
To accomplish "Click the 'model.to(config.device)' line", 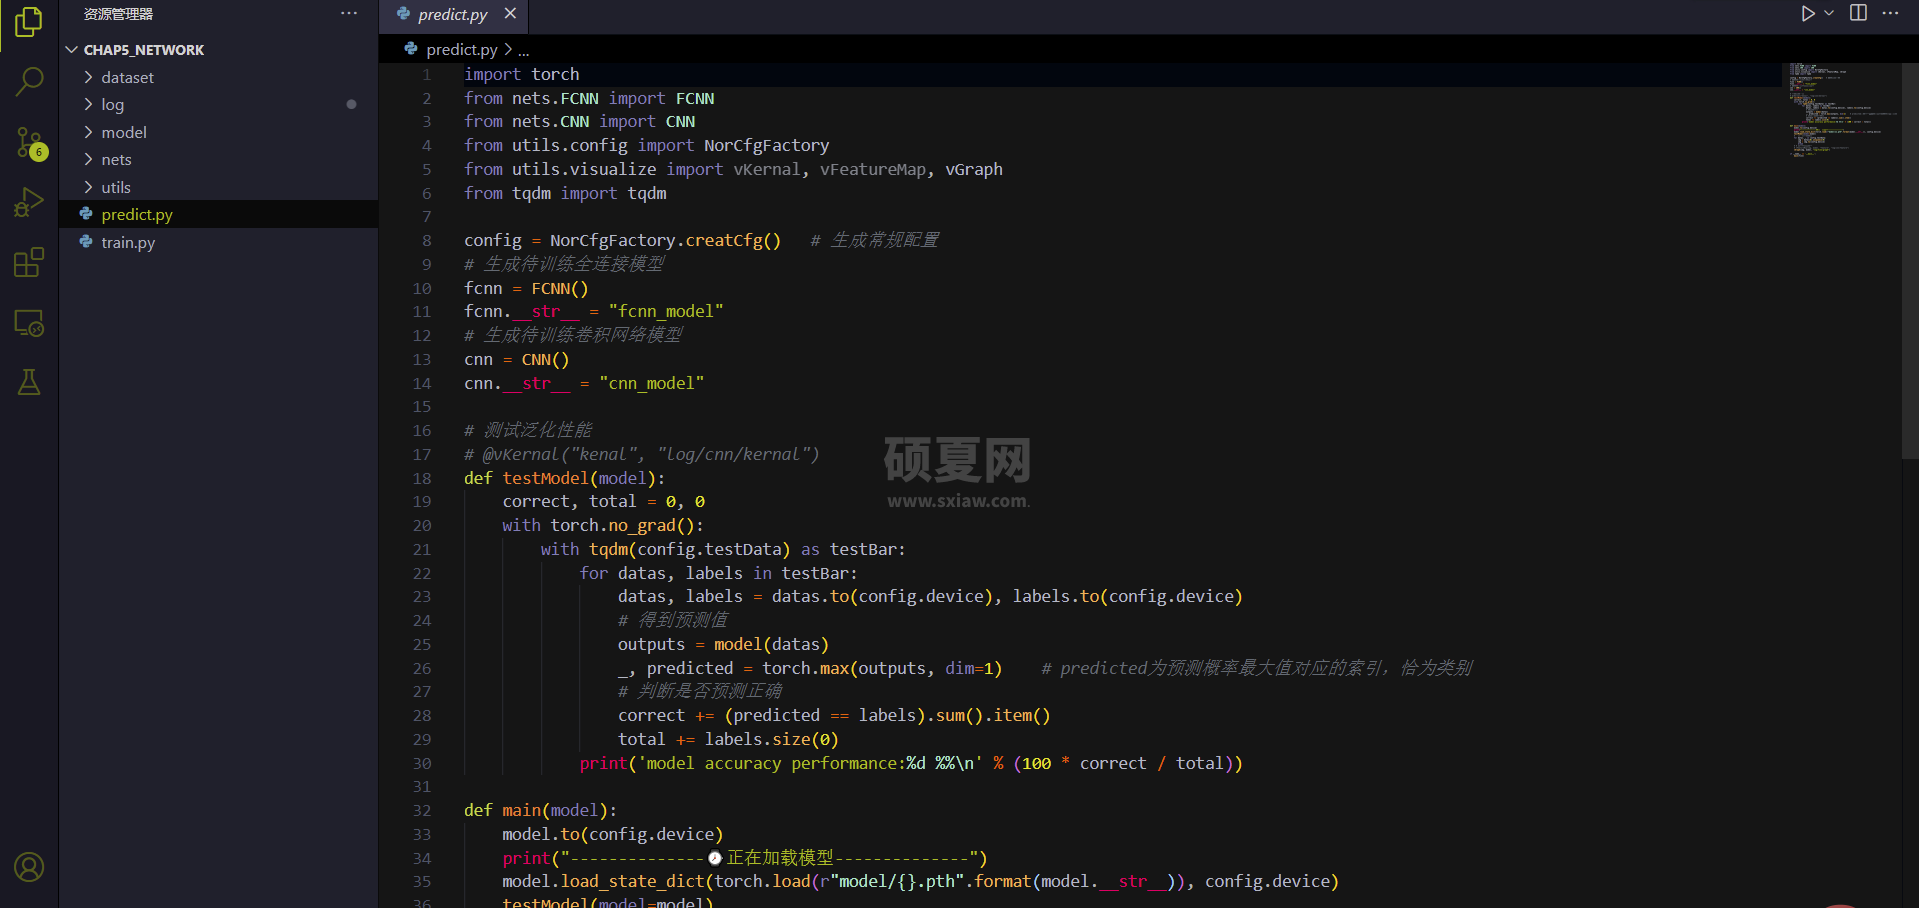I will (612, 834).
